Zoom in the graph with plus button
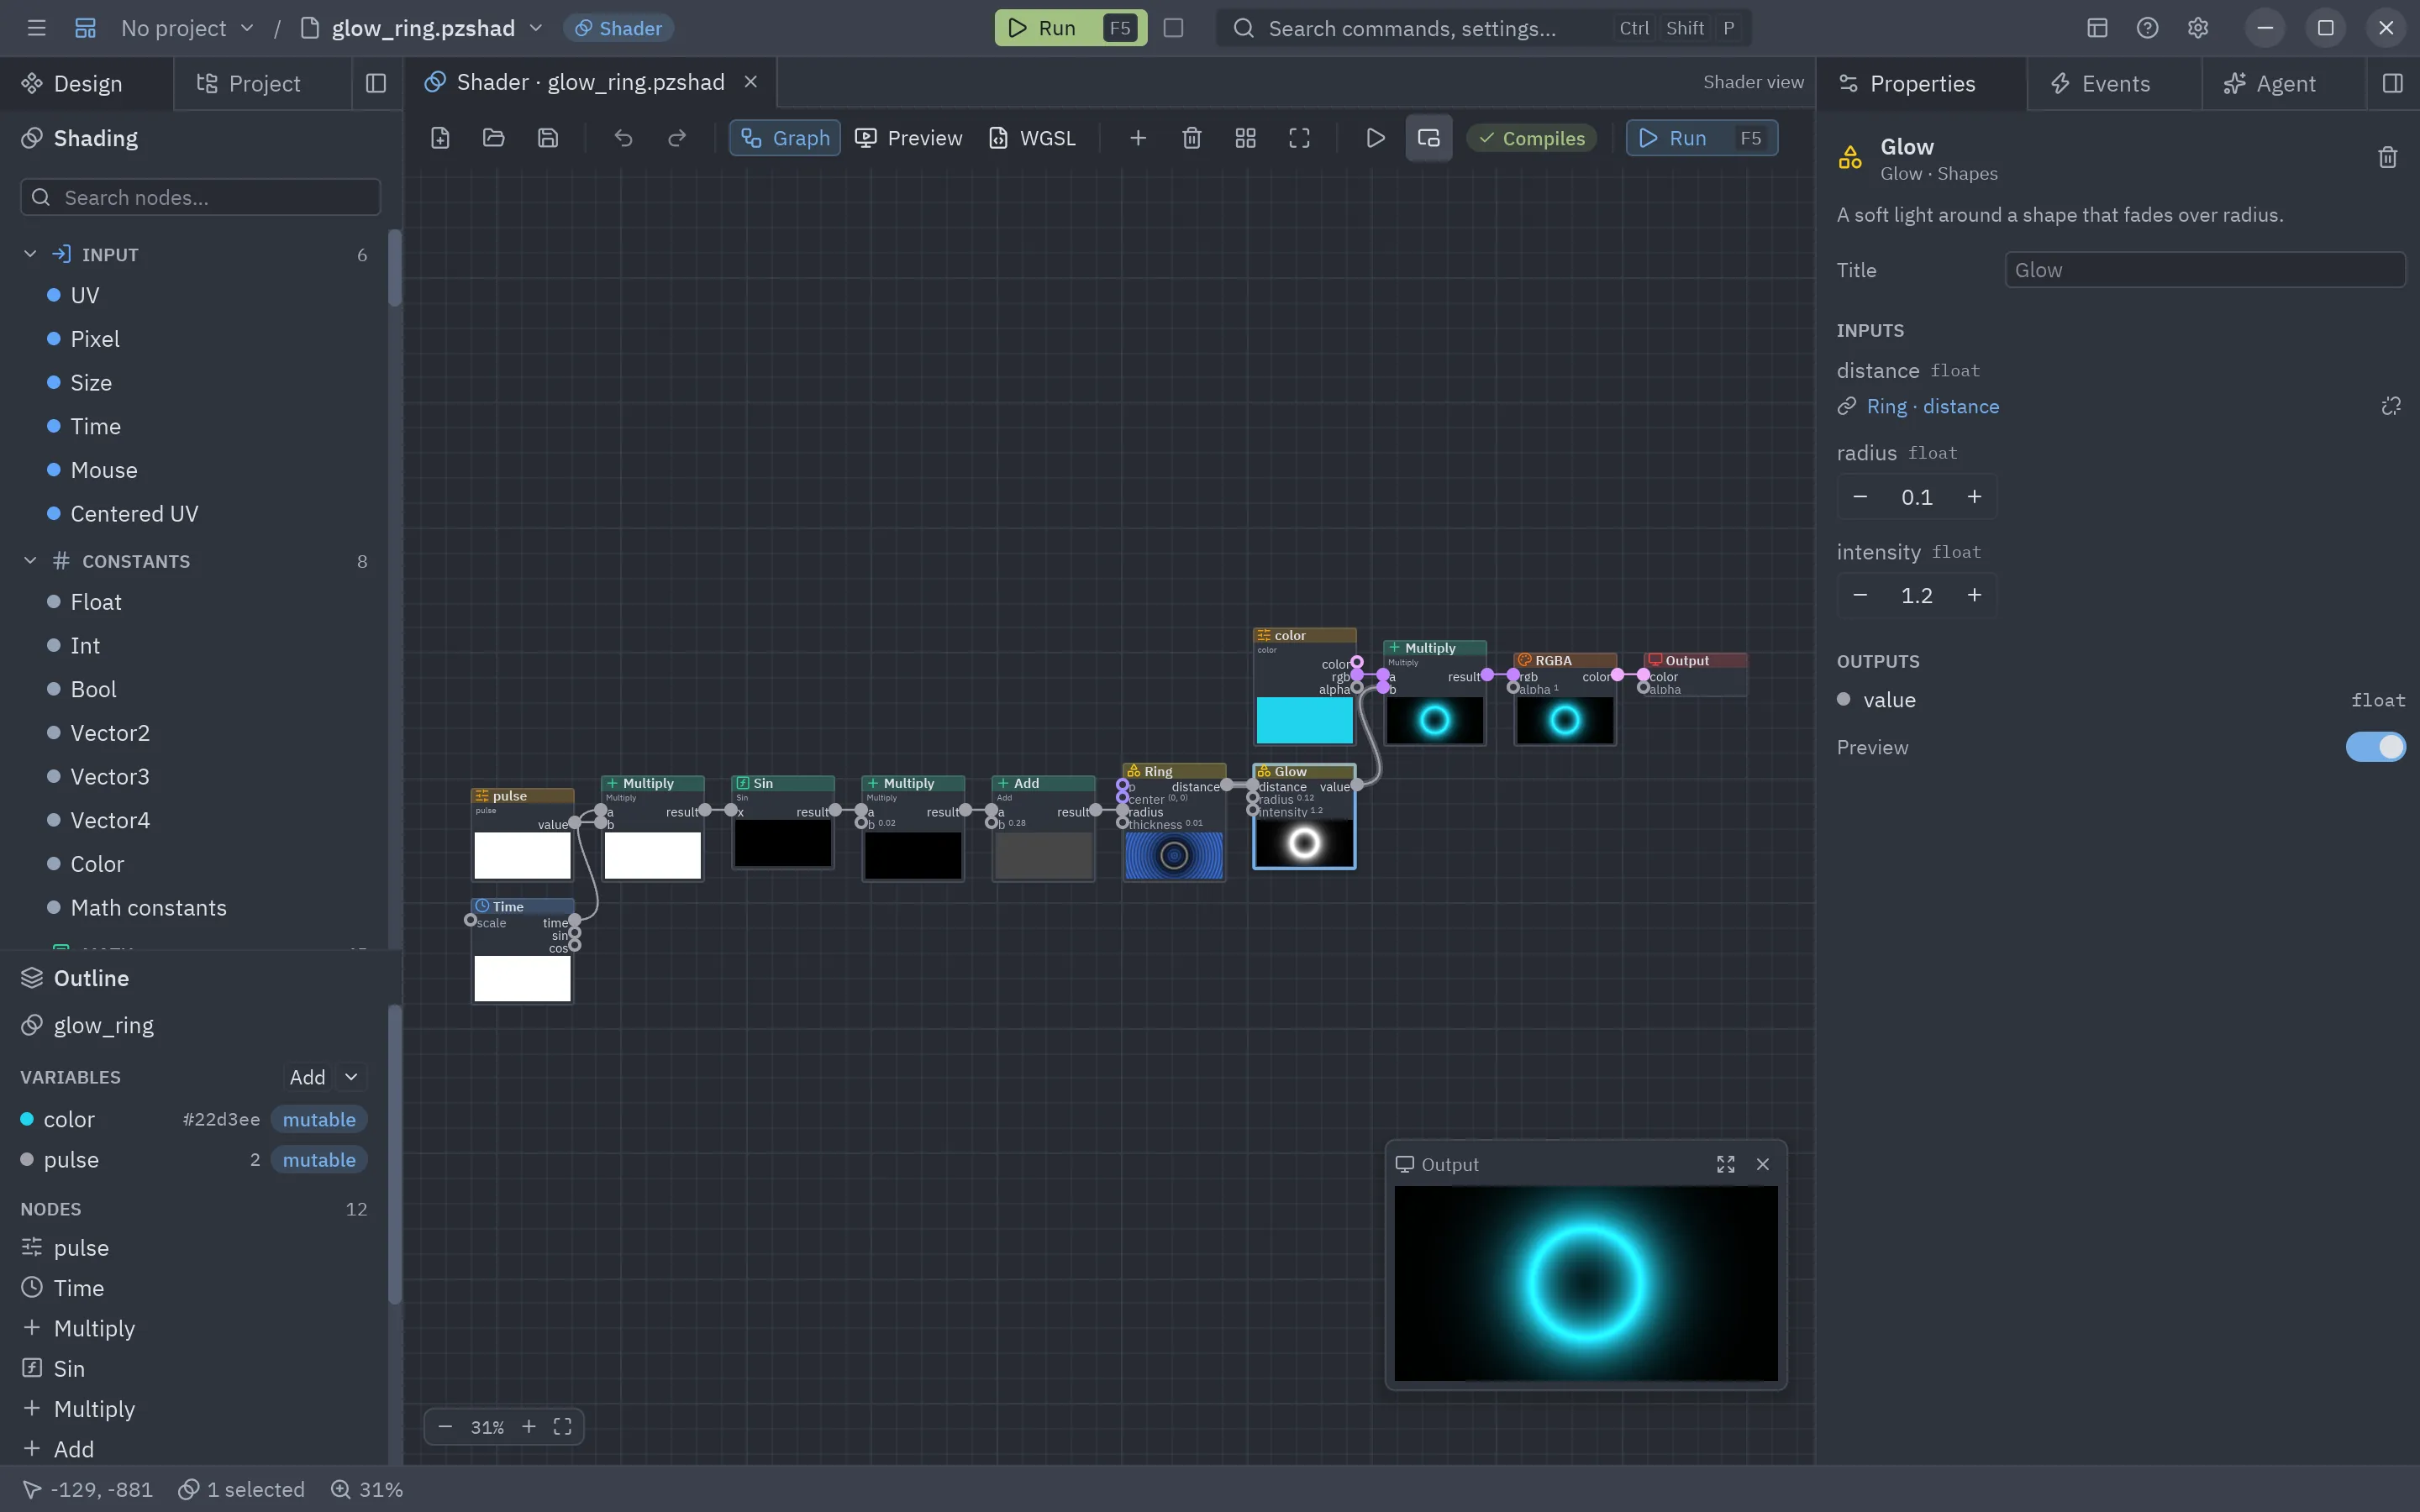The height and width of the screenshot is (1512, 2420). [x=528, y=1427]
